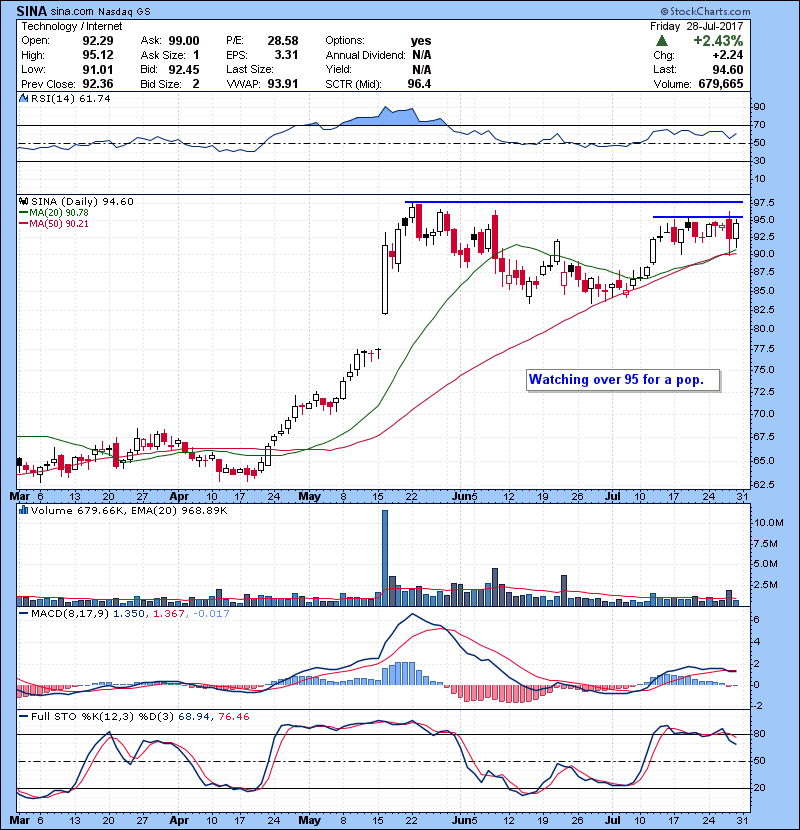Click the 'MACD(8,17,9)' indicator label
This screenshot has height=830, width=800.
[x=70, y=613]
